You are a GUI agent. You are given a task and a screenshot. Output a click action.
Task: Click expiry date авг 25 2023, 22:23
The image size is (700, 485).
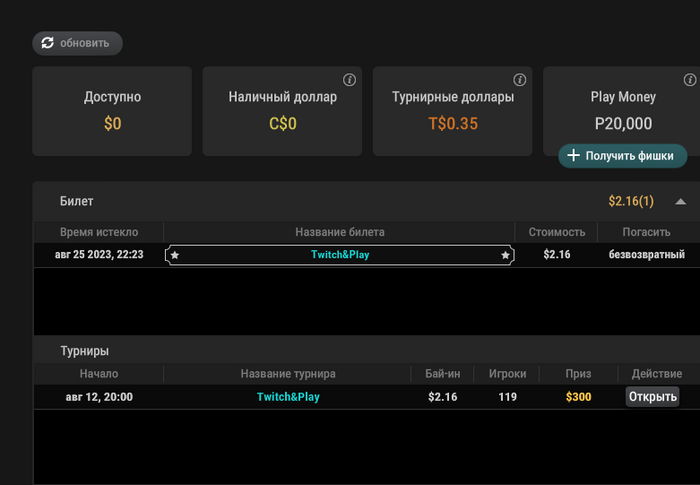99,255
